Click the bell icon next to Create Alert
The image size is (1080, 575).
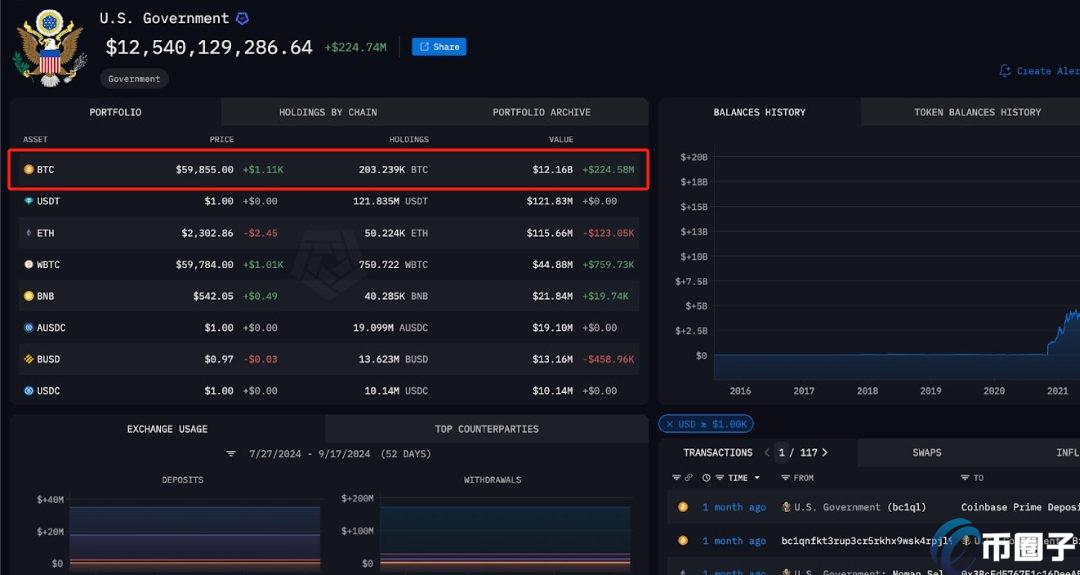[1005, 71]
